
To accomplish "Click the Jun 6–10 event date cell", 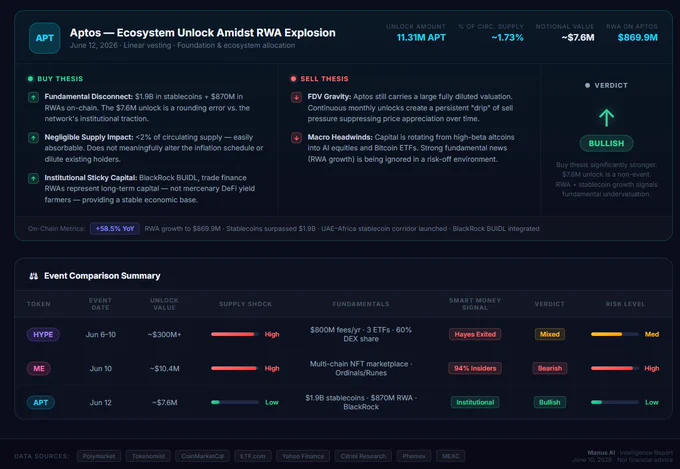I will [x=101, y=335].
